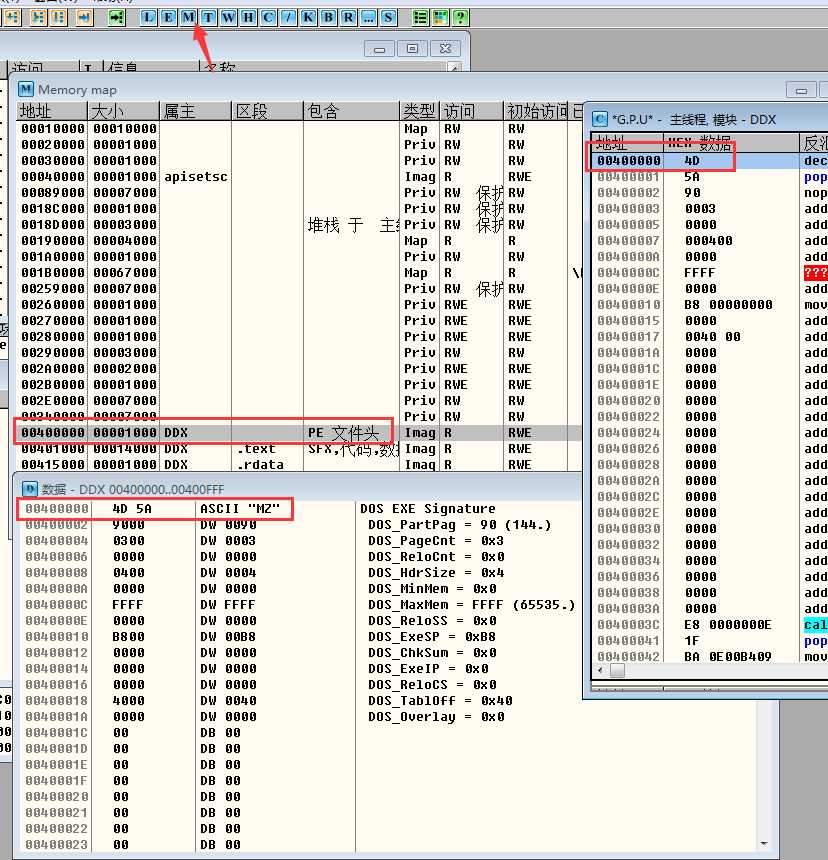Open Source (S) toolbar icon
This screenshot has width=828, height=860.
click(x=388, y=18)
